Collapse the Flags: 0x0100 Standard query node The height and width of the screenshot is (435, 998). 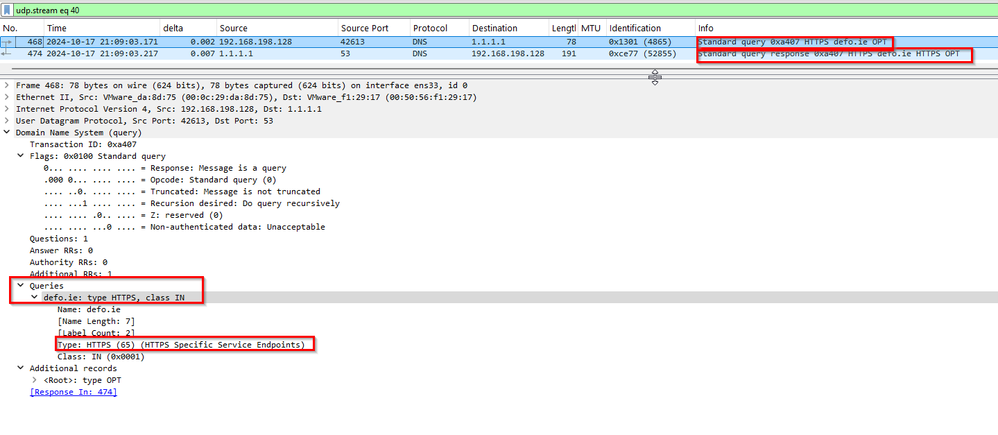(20, 156)
